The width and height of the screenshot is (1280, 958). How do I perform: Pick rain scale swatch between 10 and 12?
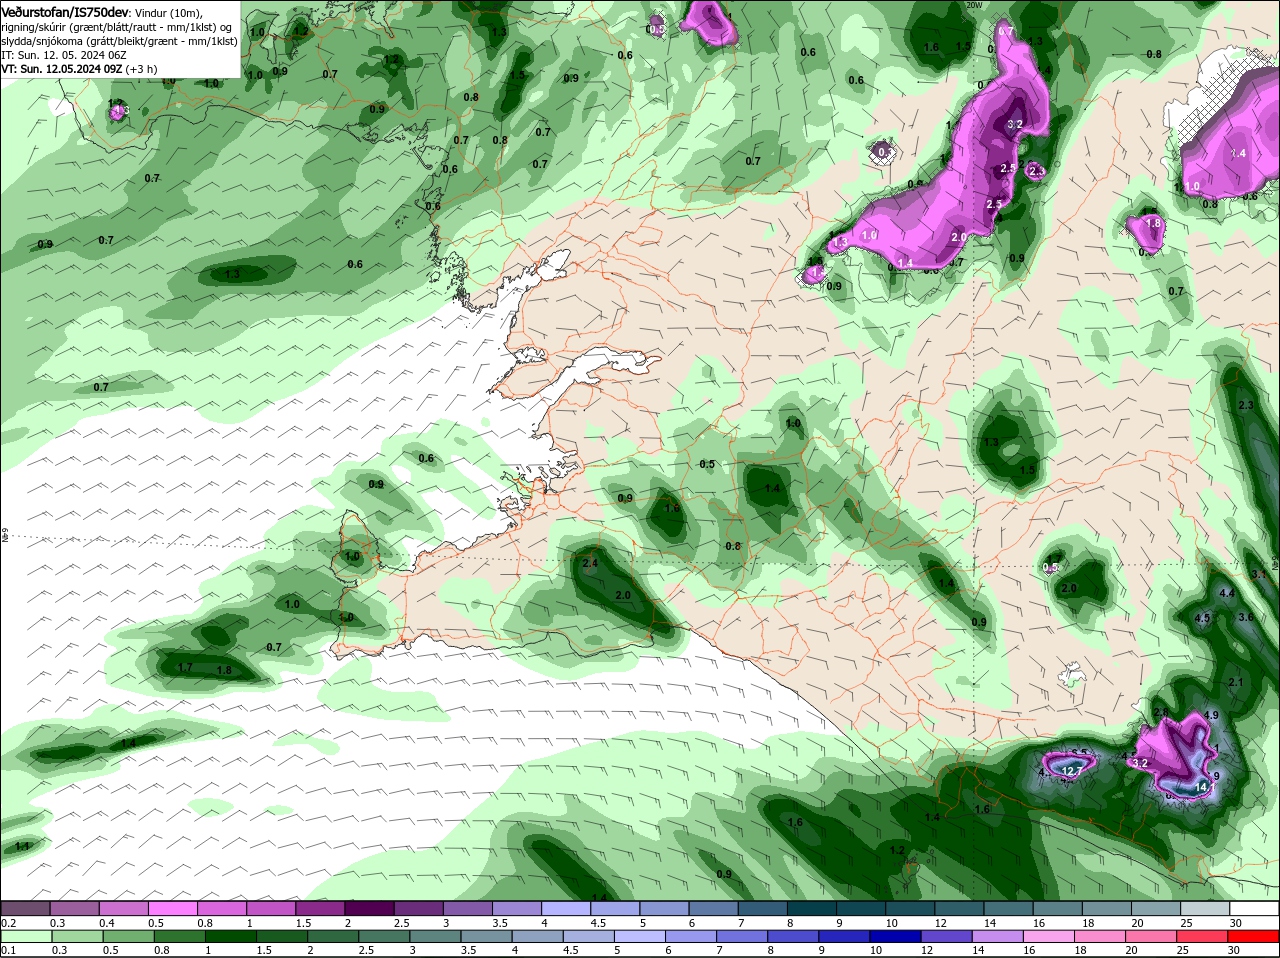tap(896, 936)
